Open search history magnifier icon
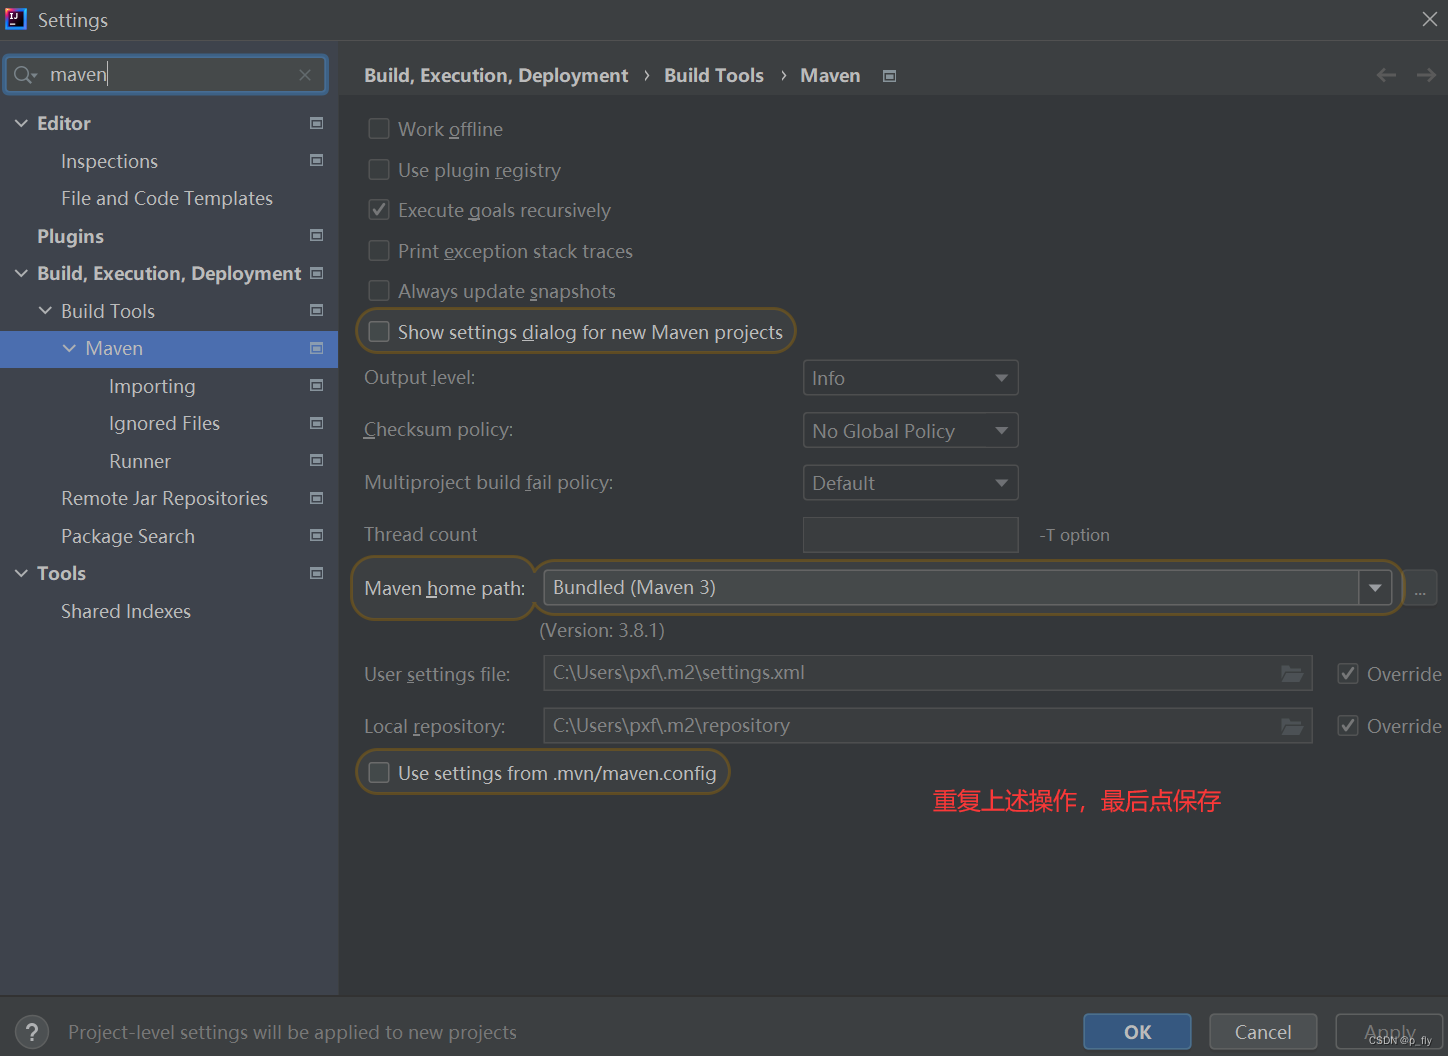 pos(25,75)
